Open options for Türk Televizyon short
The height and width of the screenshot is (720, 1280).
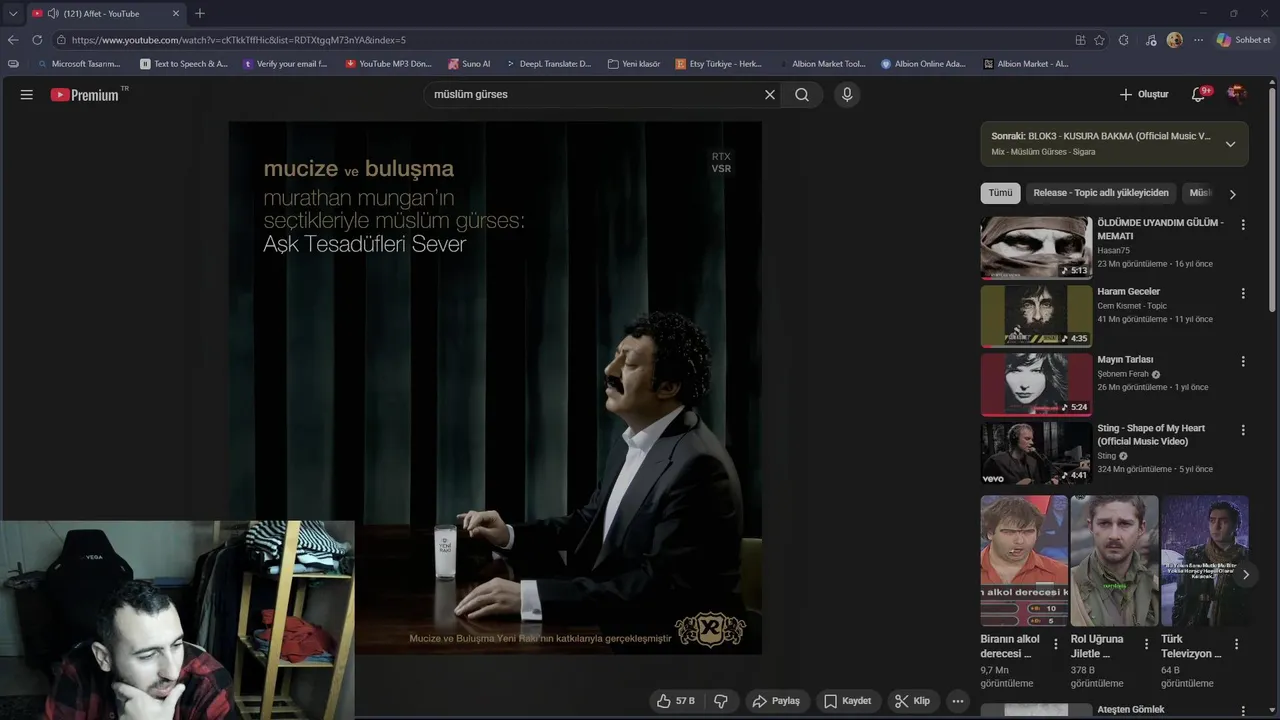pyautogui.click(x=1236, y=645)
